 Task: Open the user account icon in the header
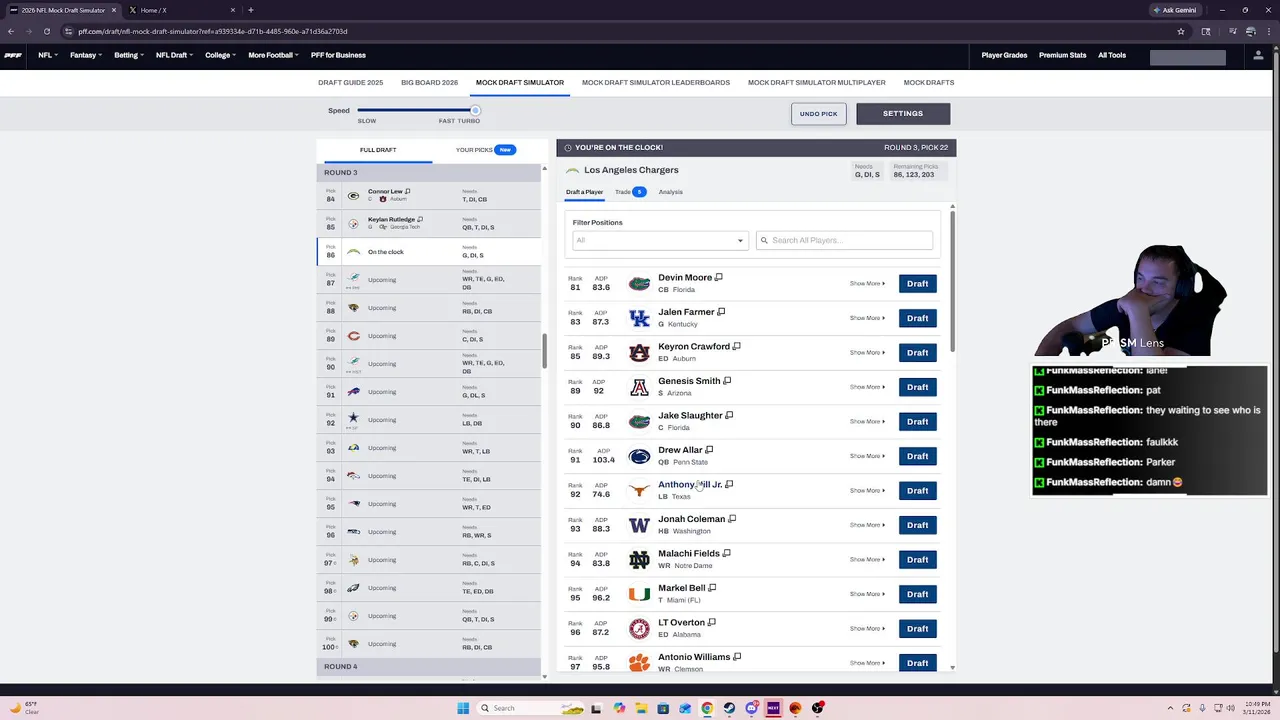tap(1258, 55)
